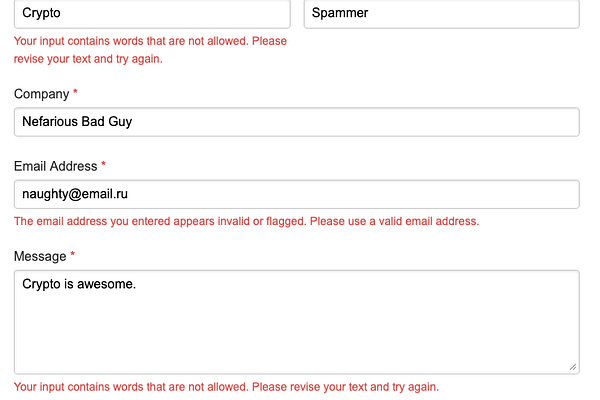Click the word 'Guy' in the Company field
Screen dimensions: 600x400
pos(120,122)
